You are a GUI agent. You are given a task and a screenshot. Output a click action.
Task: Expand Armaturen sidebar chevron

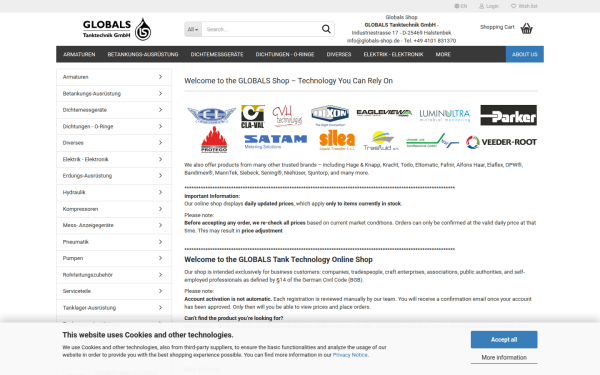pyautogui.click(x=160, y=77)
